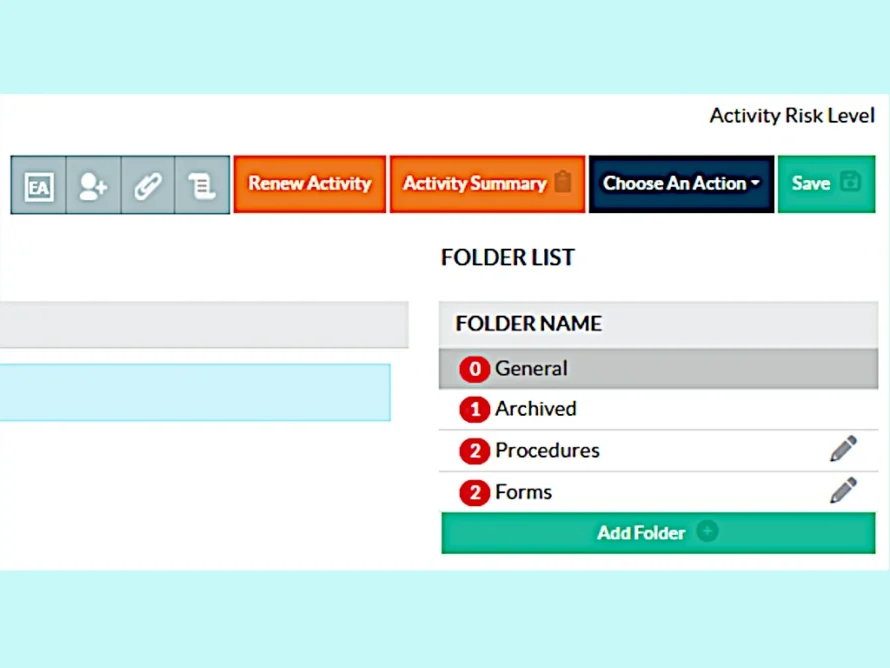
Task: Edit the Forms folder with the pencil icon
Action: (x=843, y=490)
